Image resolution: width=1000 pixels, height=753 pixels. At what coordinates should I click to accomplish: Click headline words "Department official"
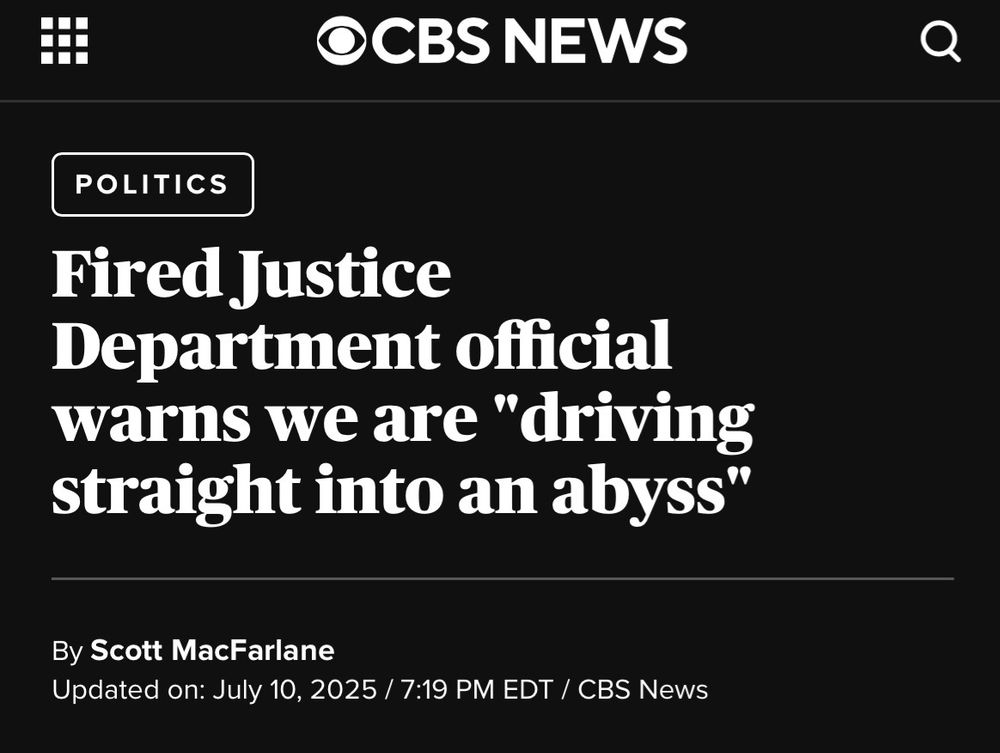(362, 347)
